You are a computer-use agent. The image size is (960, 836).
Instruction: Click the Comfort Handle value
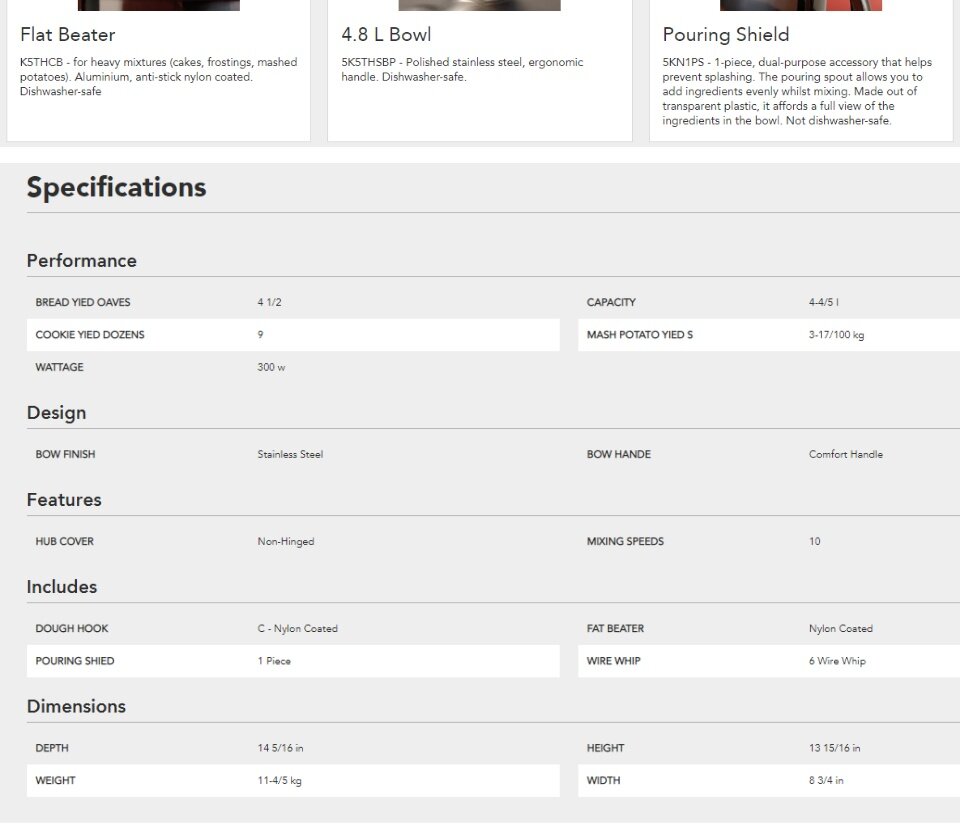[x=846, y=454]
